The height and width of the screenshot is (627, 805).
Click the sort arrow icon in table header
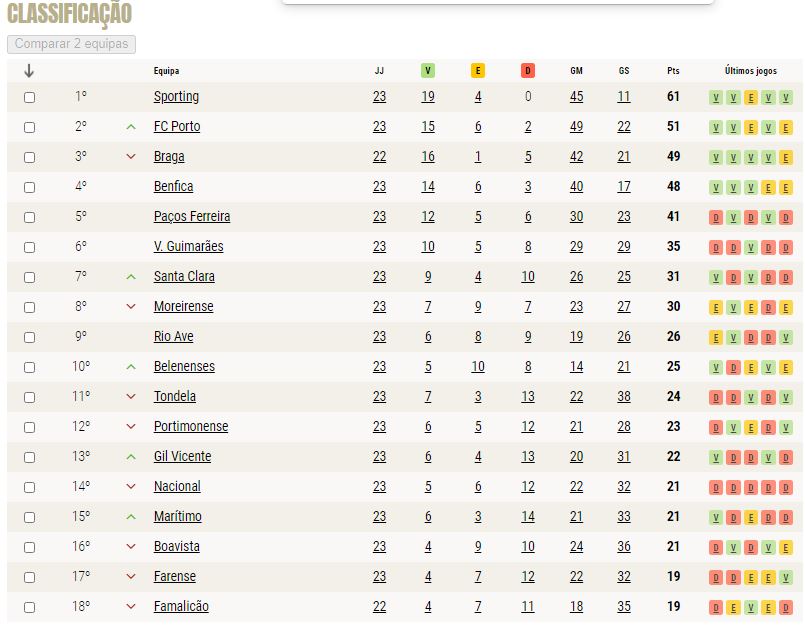pyautogui.click(x=29, y=71)
